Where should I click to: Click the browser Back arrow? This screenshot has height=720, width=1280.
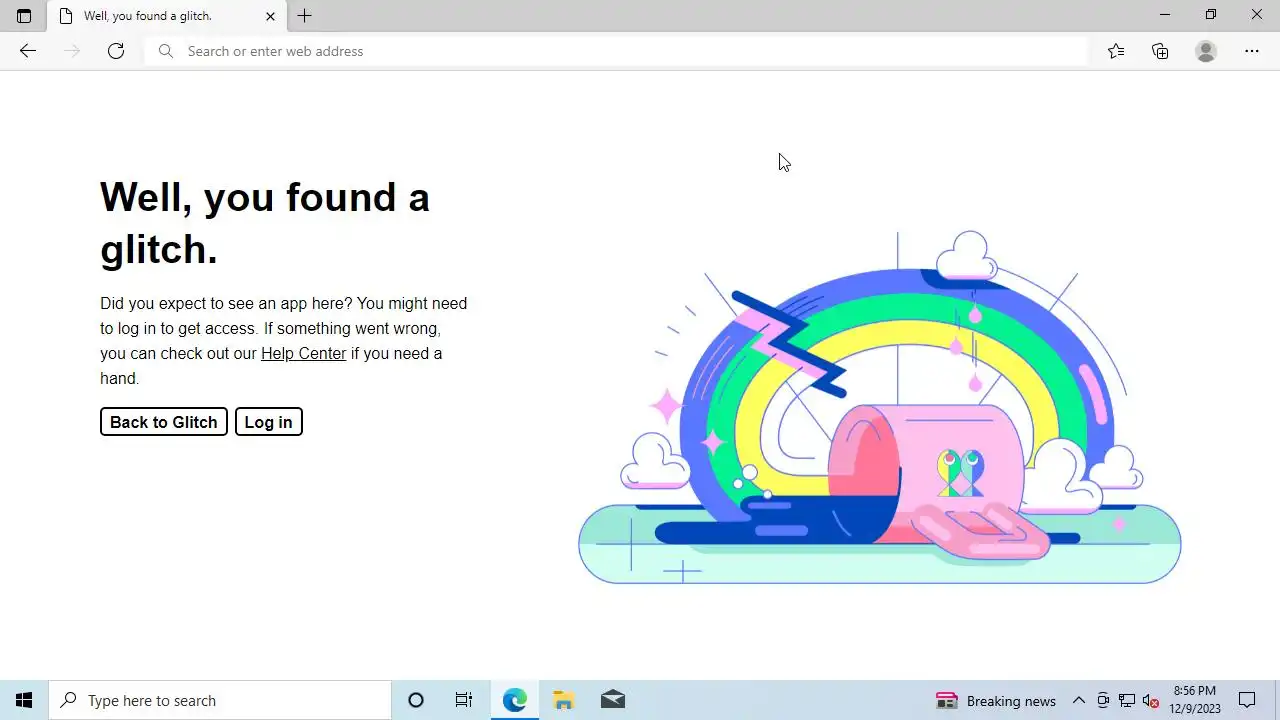28,51
